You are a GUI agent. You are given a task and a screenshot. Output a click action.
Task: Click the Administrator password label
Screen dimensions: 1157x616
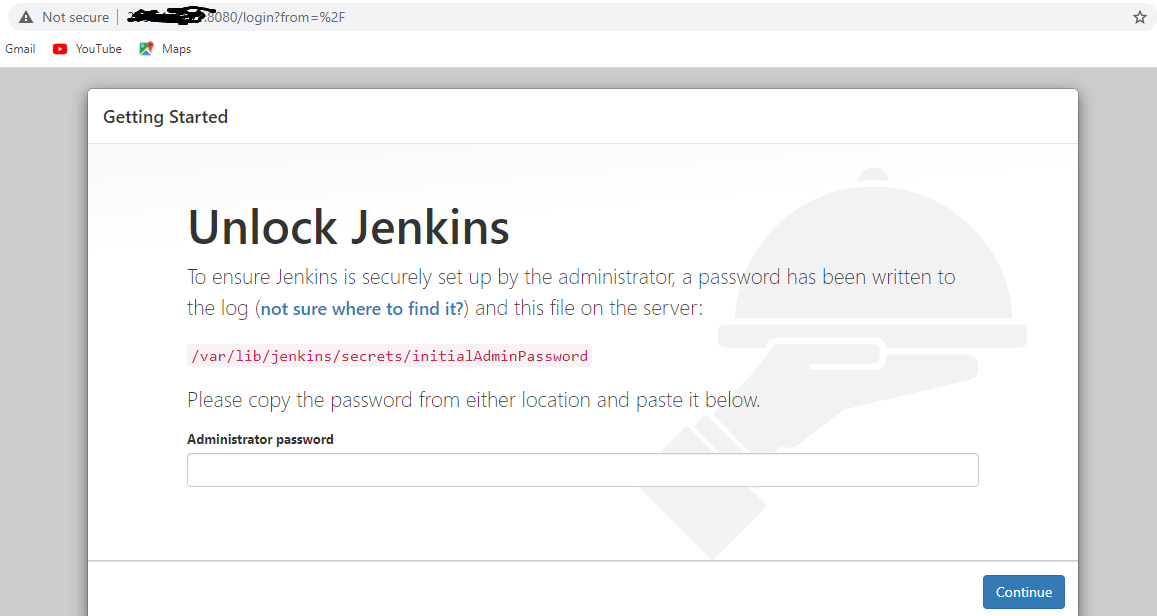click(x=260, y=439)
